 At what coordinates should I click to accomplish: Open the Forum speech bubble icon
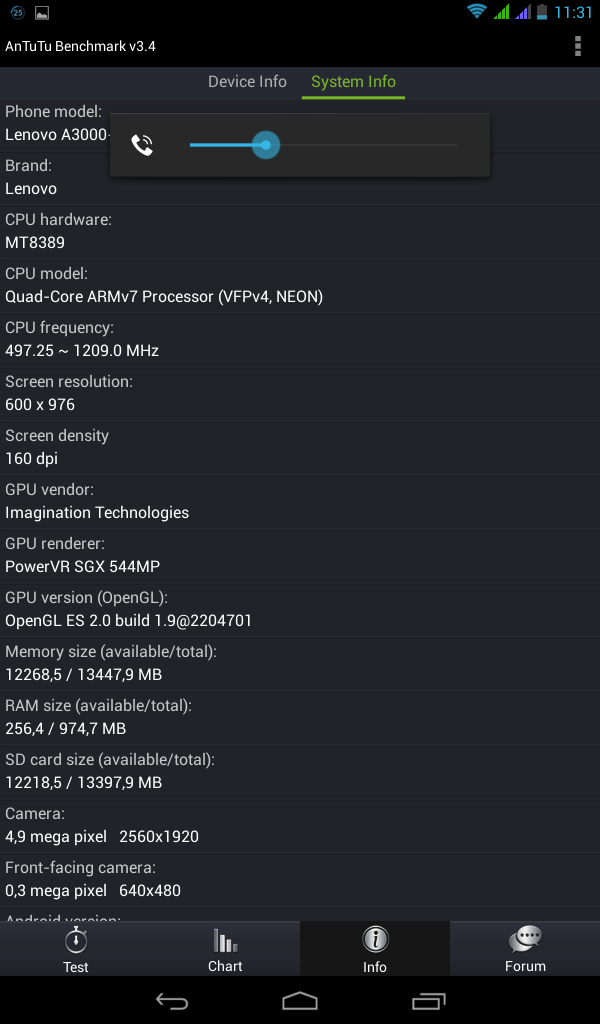pos(525,941)
